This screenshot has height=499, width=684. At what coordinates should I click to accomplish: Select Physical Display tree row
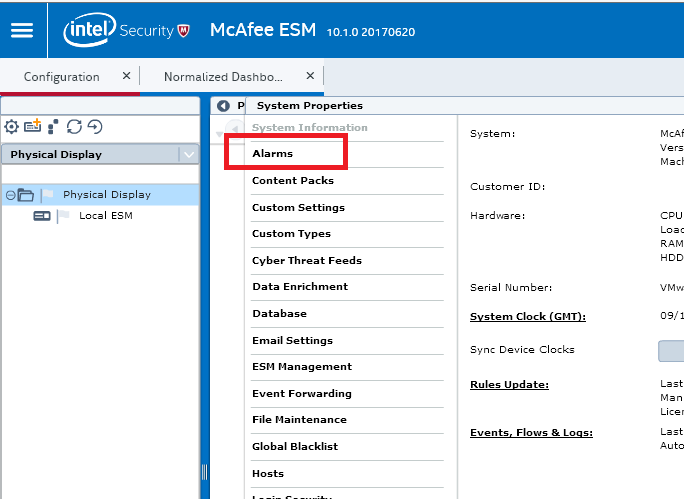point(100,195)
